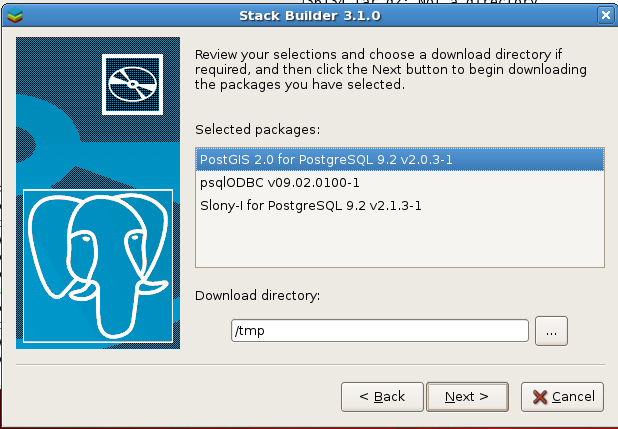618x429 pixels.
Task: Go back with the Back button
Action: [x=382, y=397]
